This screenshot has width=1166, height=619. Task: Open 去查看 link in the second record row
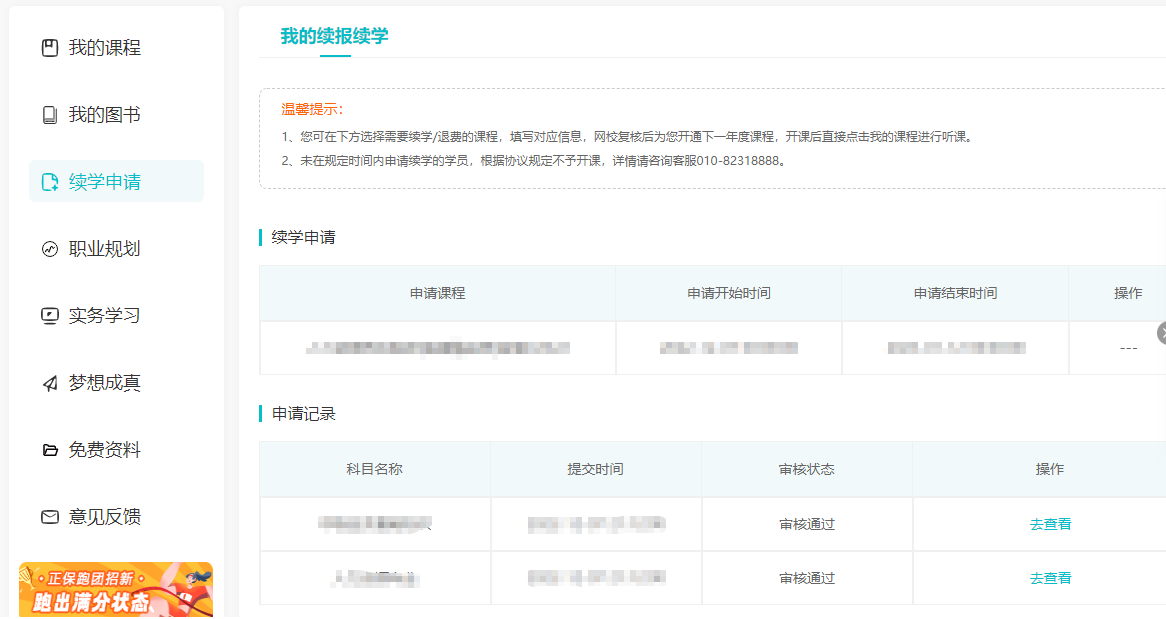[x=1050, y=578]
